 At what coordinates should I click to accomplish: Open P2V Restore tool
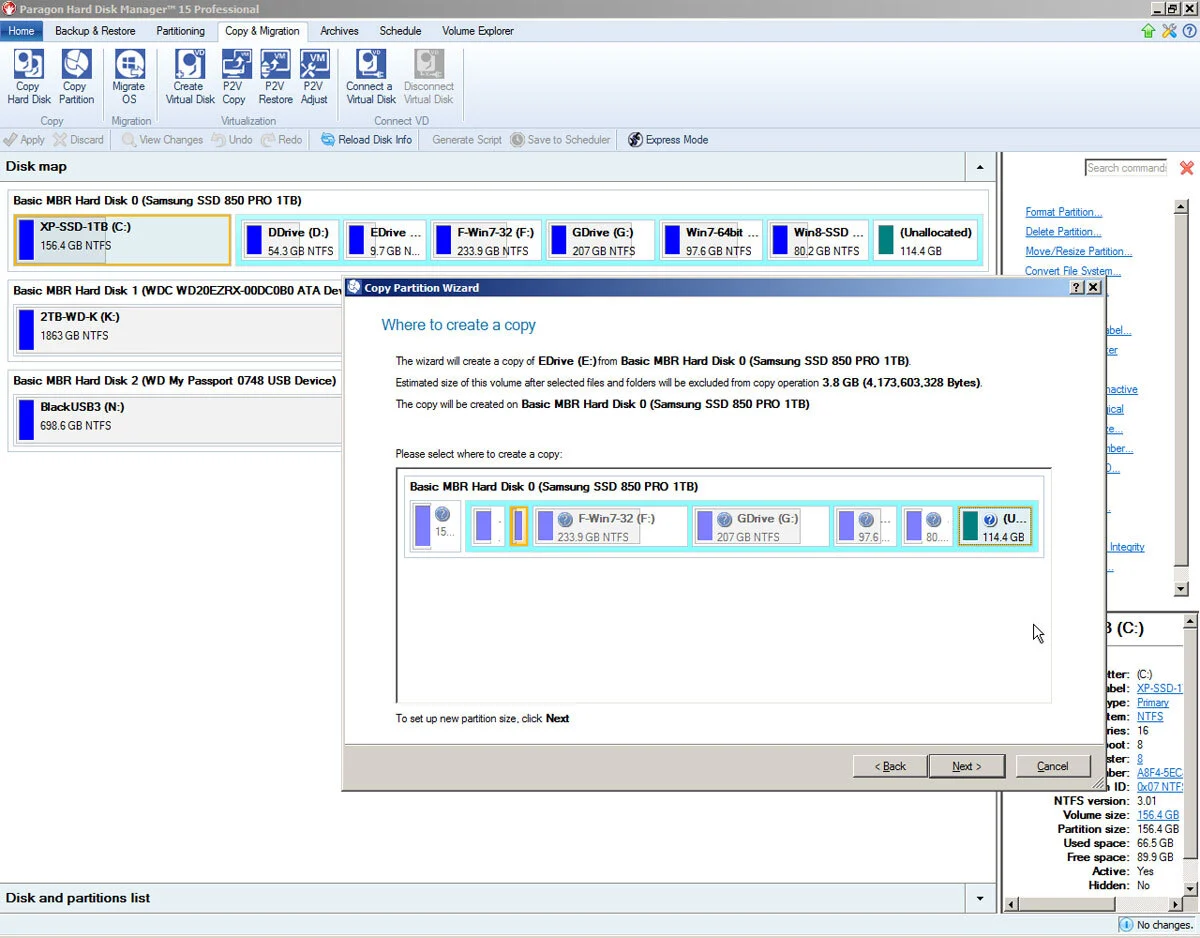coord(275,77)
